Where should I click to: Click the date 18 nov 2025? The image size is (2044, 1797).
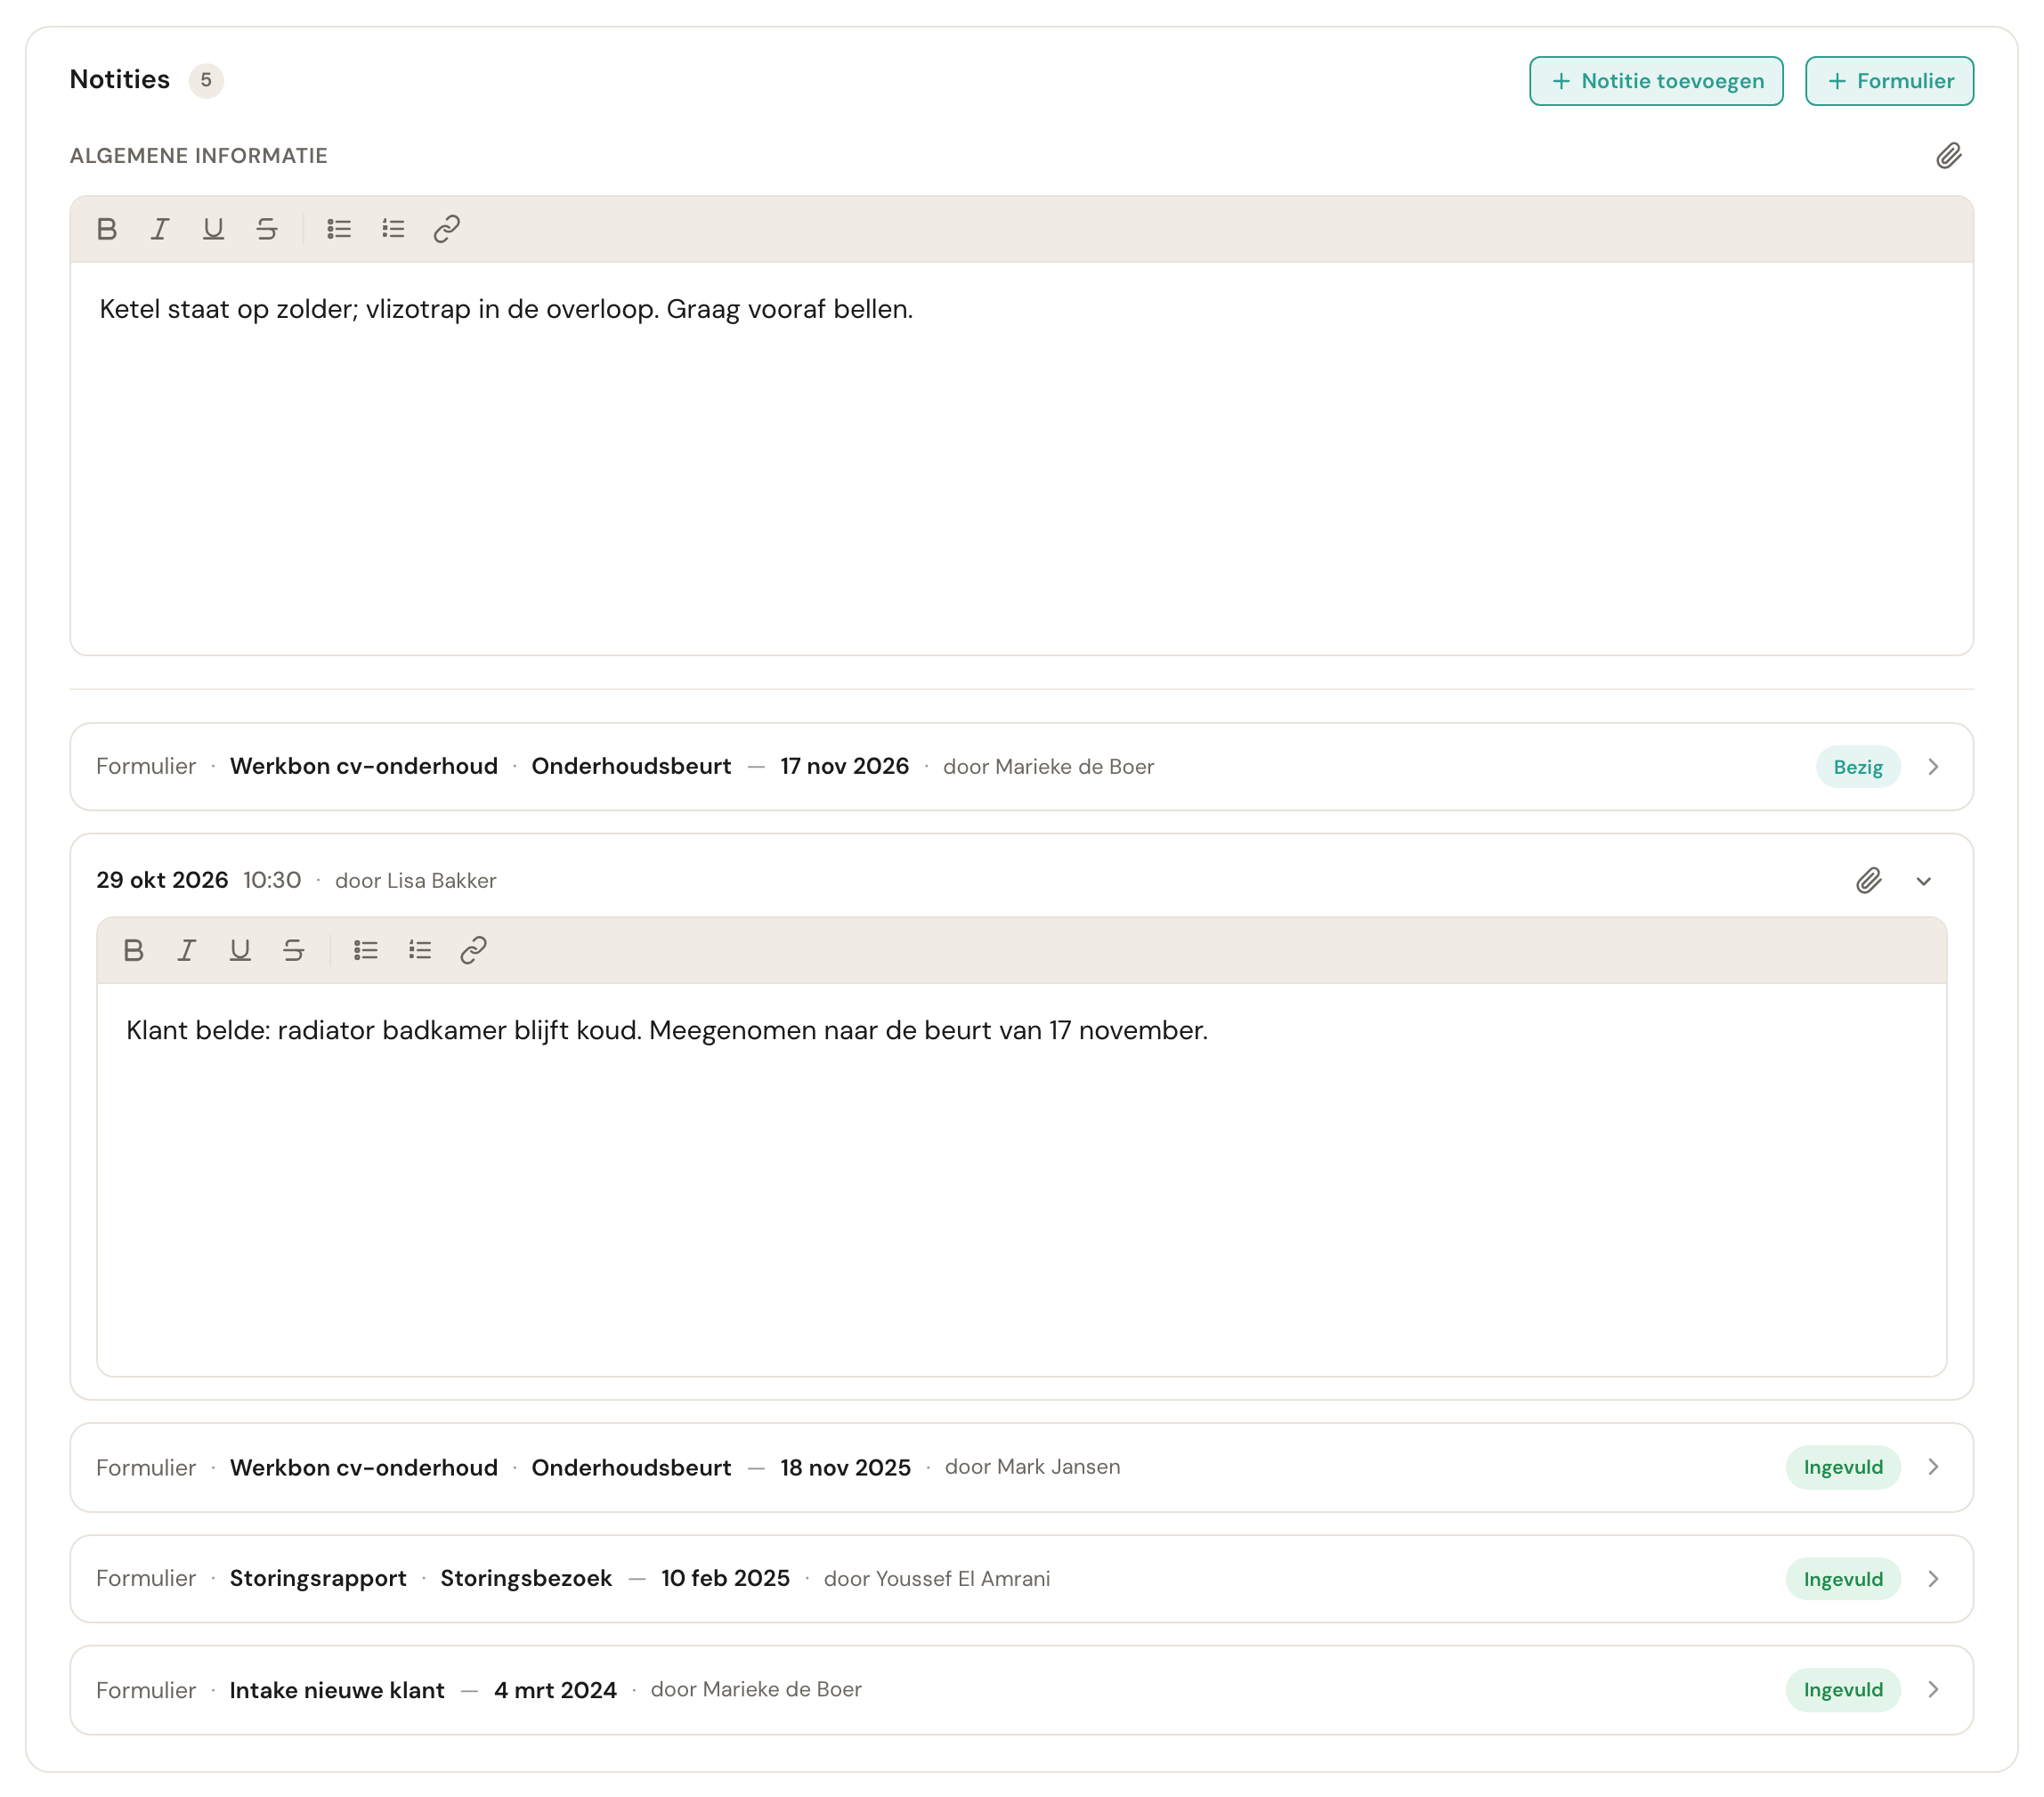pyautogui.click(x=845, y=1467)
